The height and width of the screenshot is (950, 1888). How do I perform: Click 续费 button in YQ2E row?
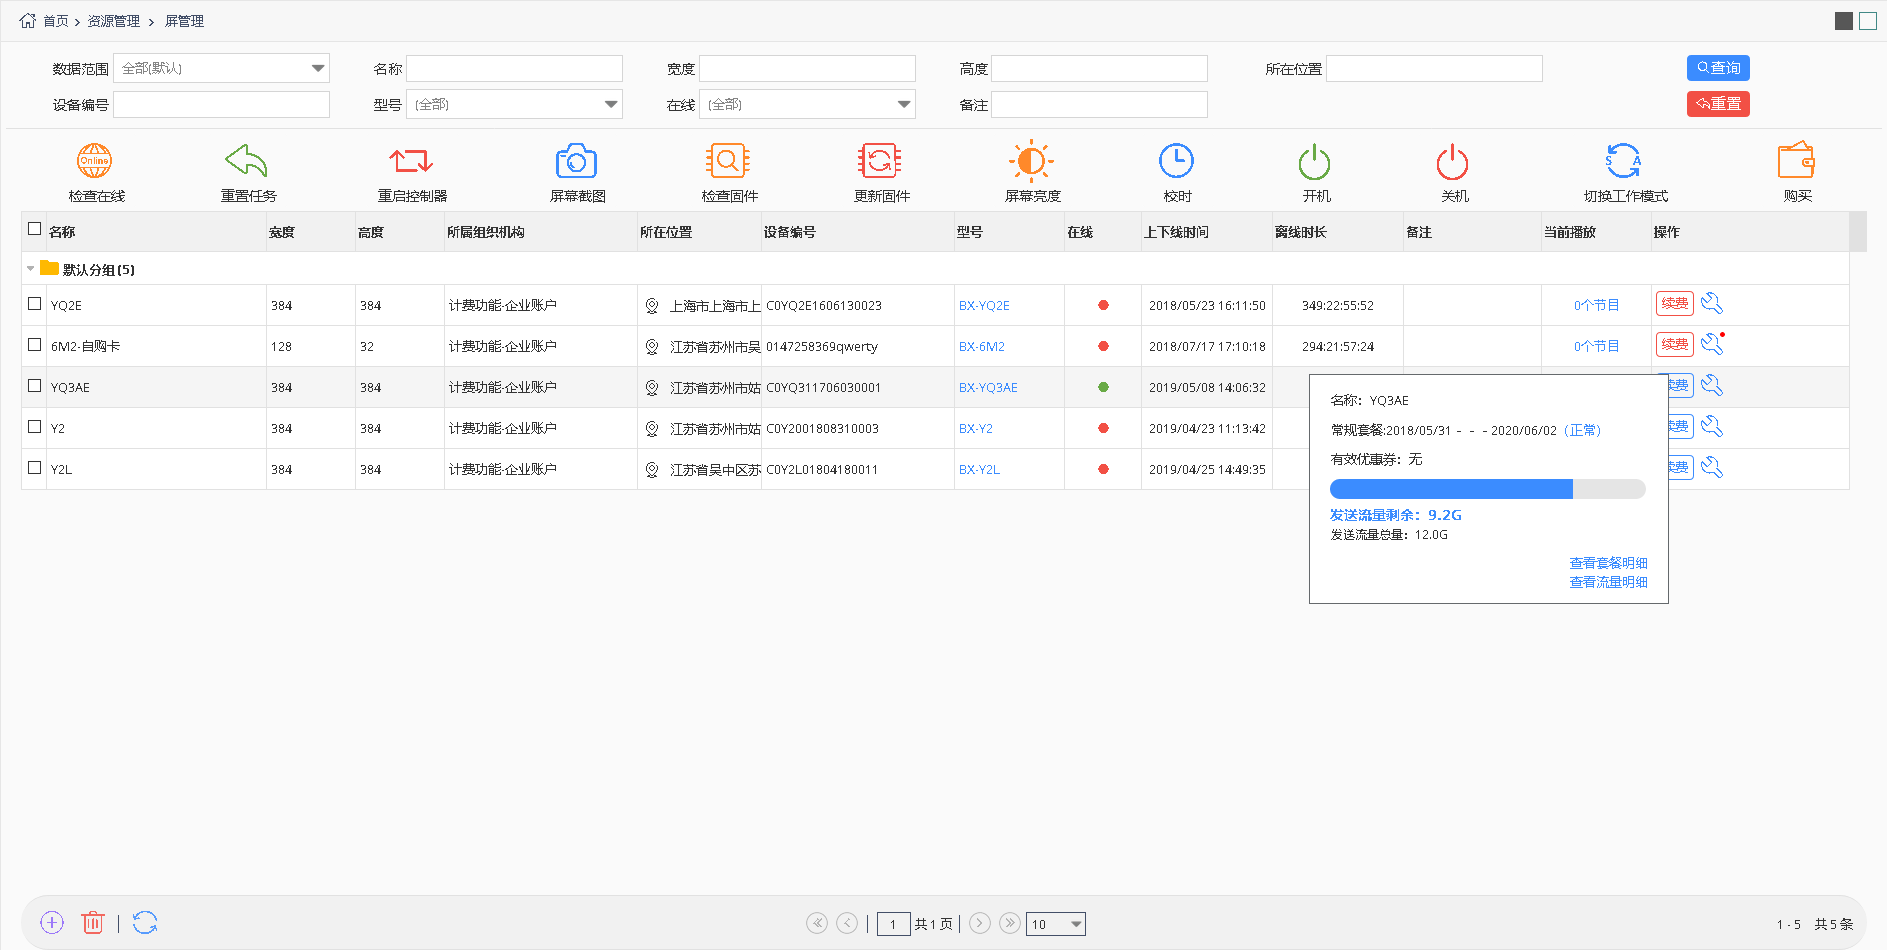[1675, 303]
